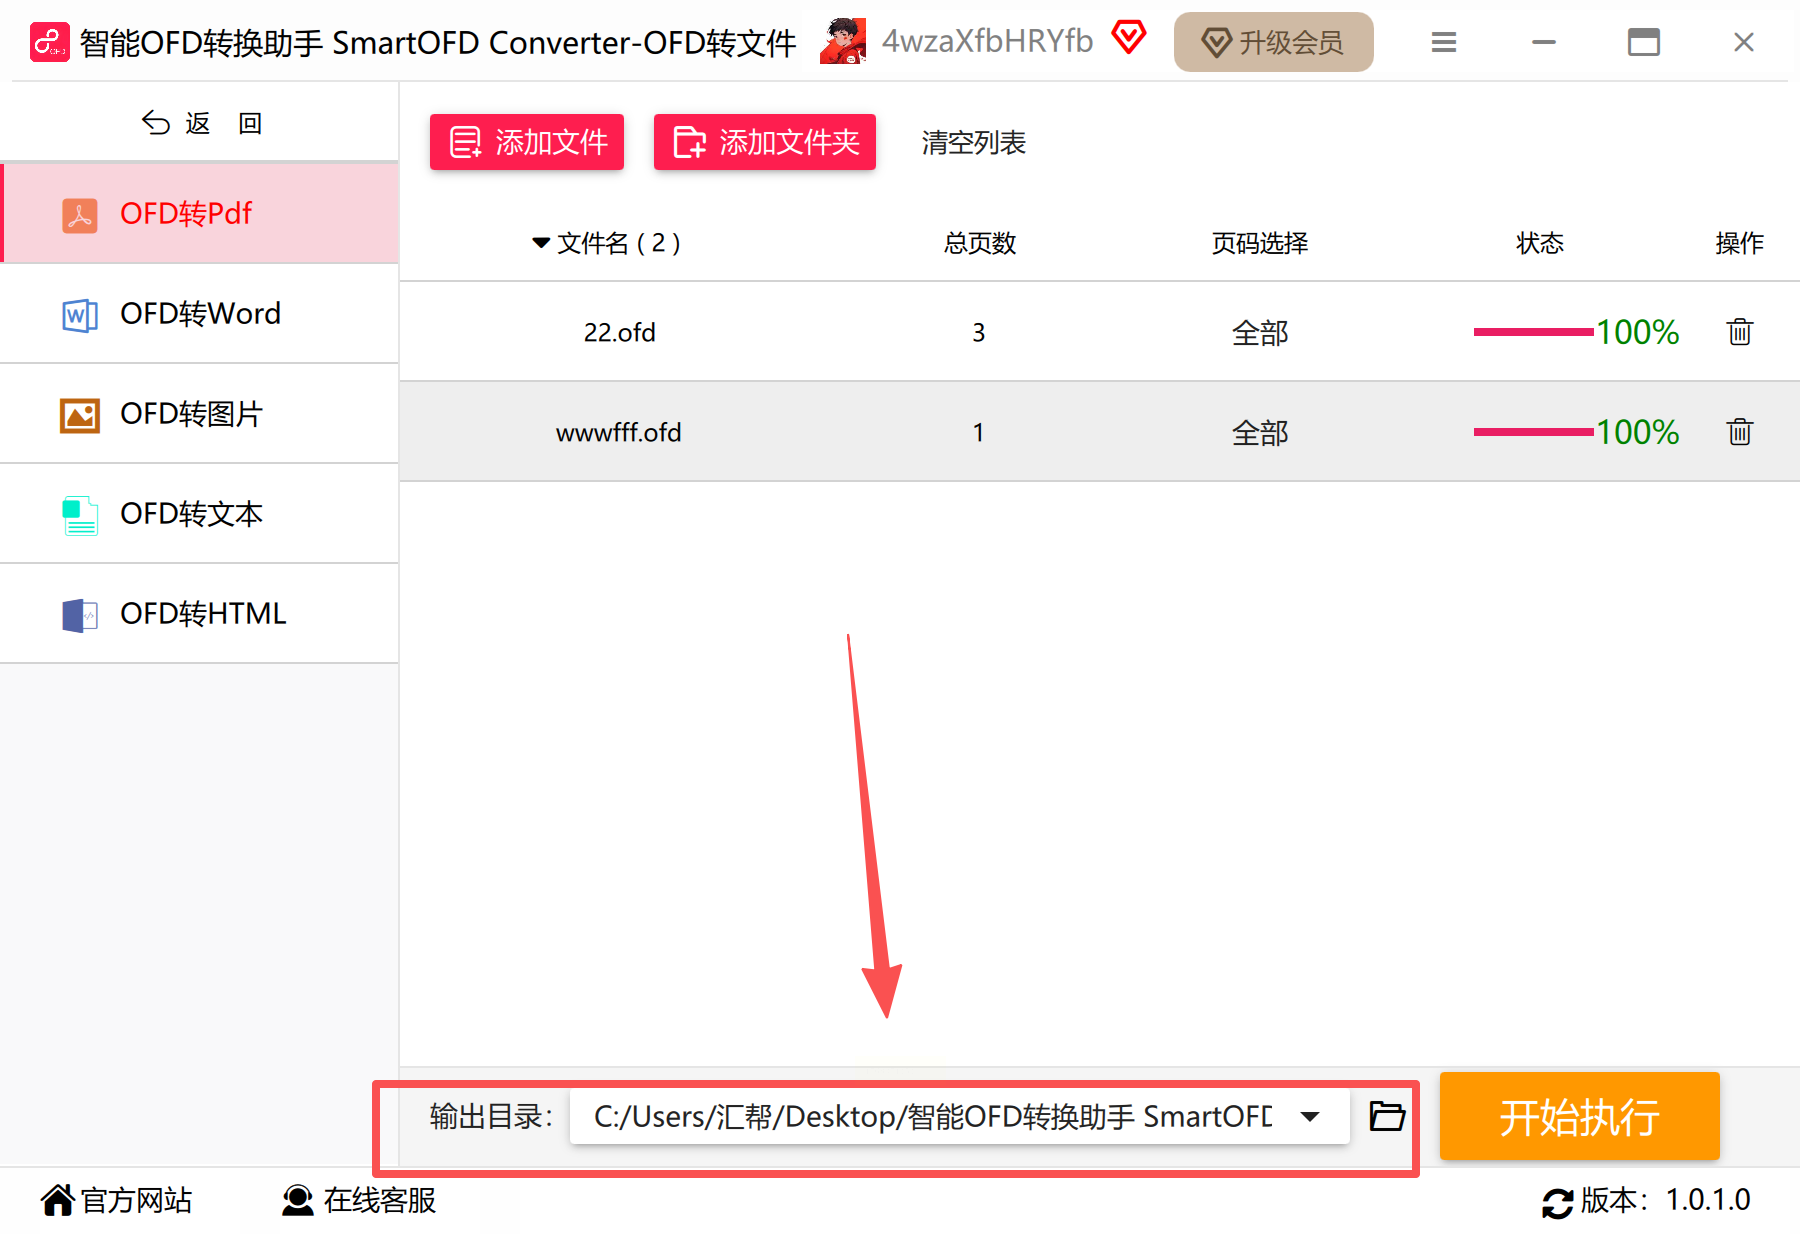Open the hamburger menu in title bar

(1443, 41)
